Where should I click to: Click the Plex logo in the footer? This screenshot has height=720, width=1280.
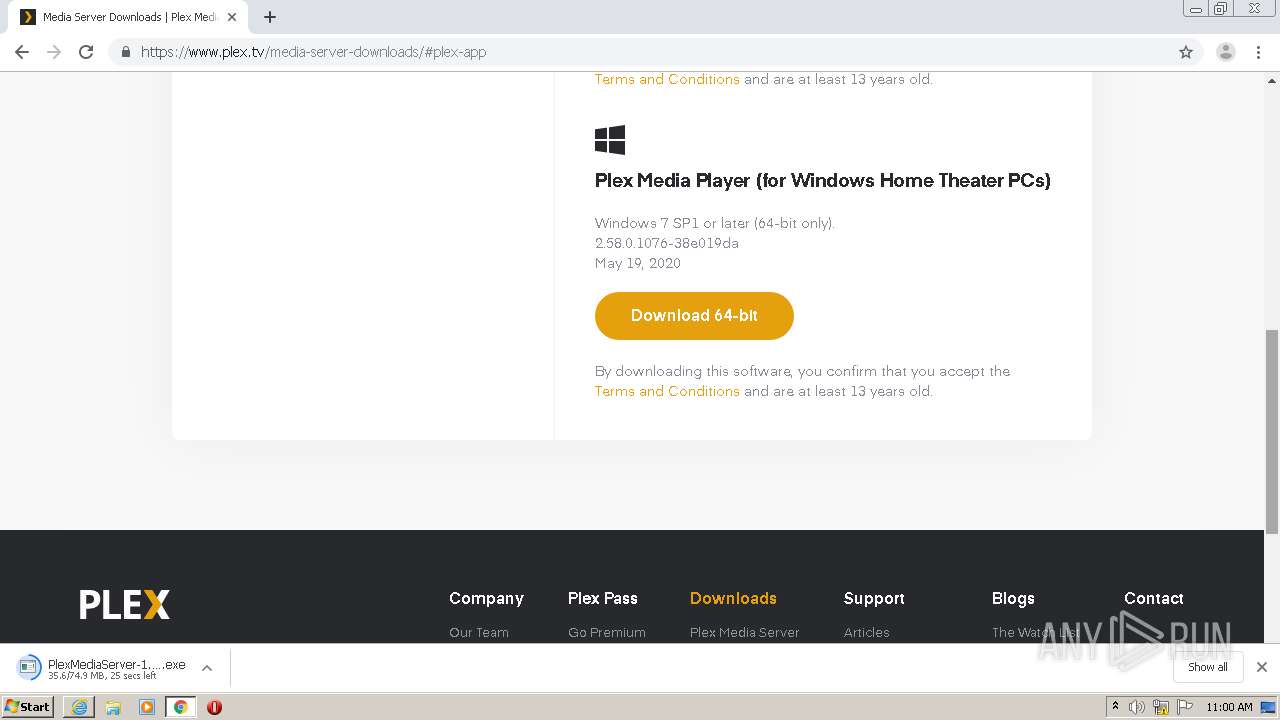[125, 604]
